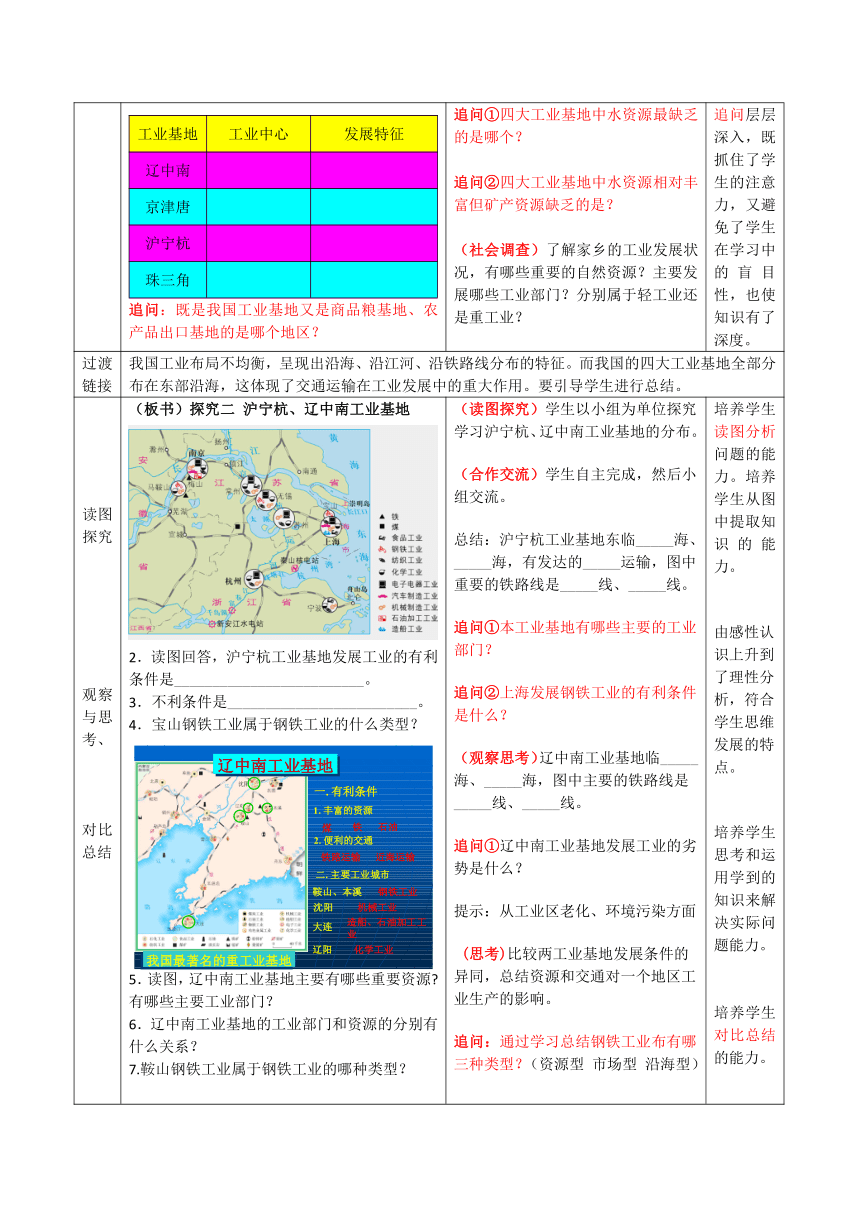The height and width of the screenshot is (1216, 860).
Task: Select the "沪宁杭" cell in the colored table
Action: 168,243
